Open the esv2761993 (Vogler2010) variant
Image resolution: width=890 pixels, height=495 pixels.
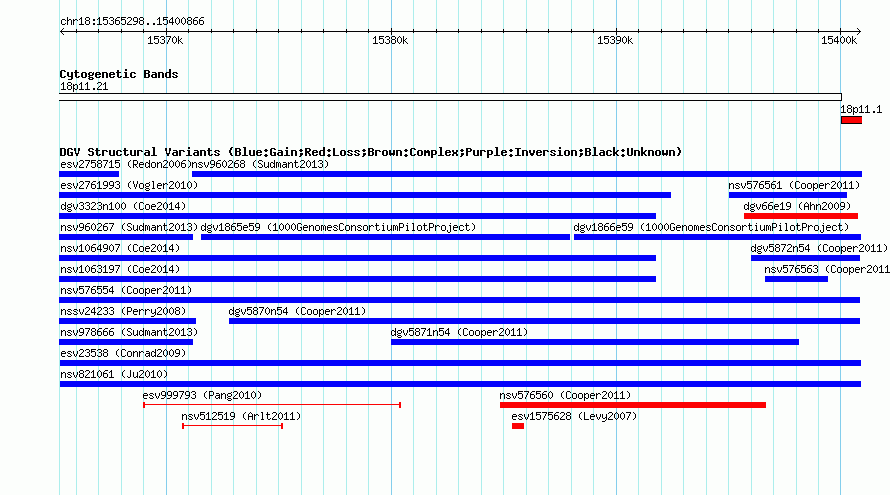129,186
